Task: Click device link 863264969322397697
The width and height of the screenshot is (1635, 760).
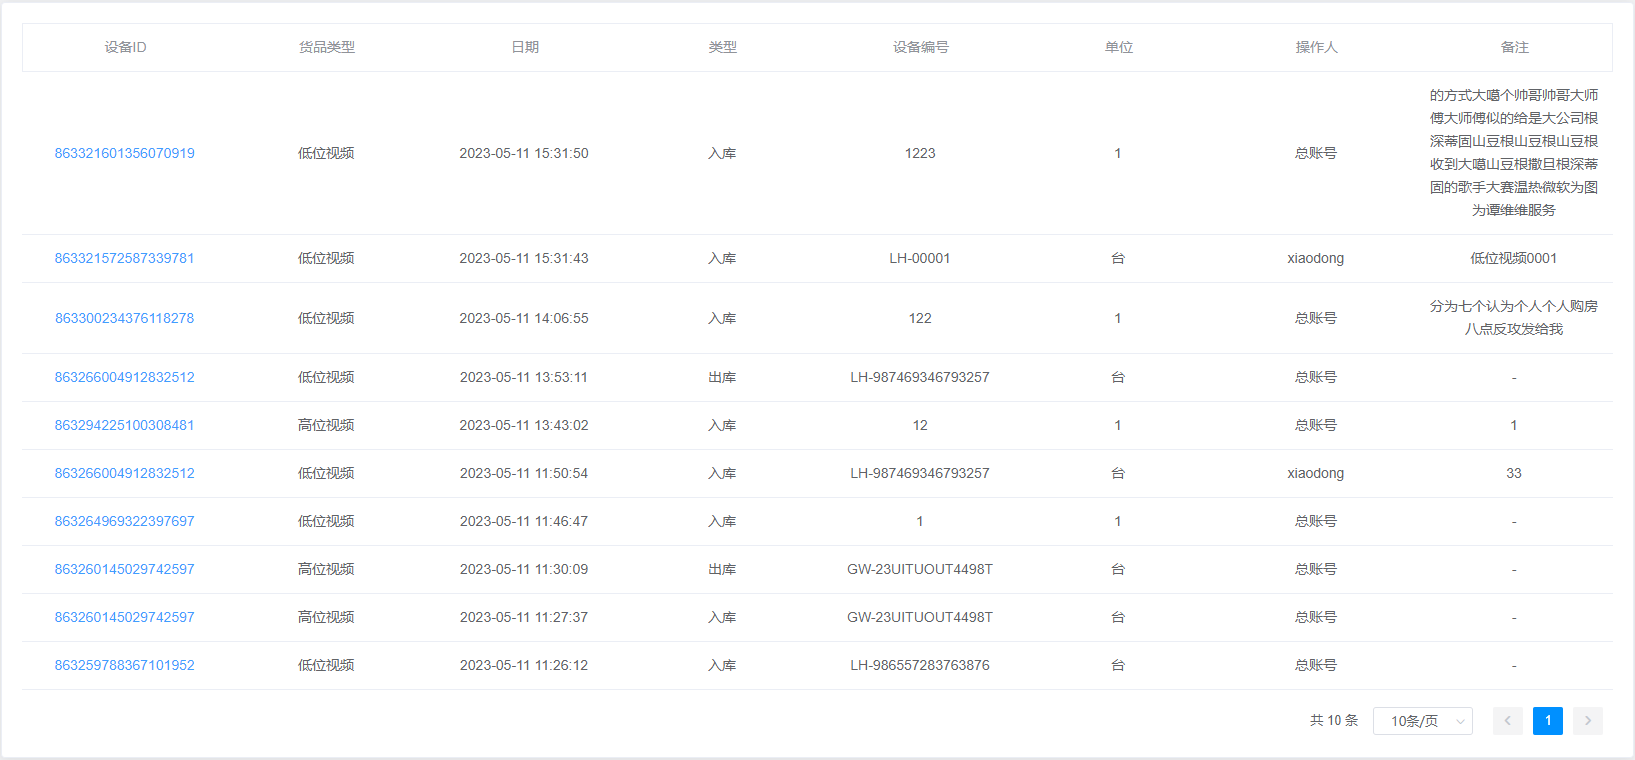Action: 124,521
